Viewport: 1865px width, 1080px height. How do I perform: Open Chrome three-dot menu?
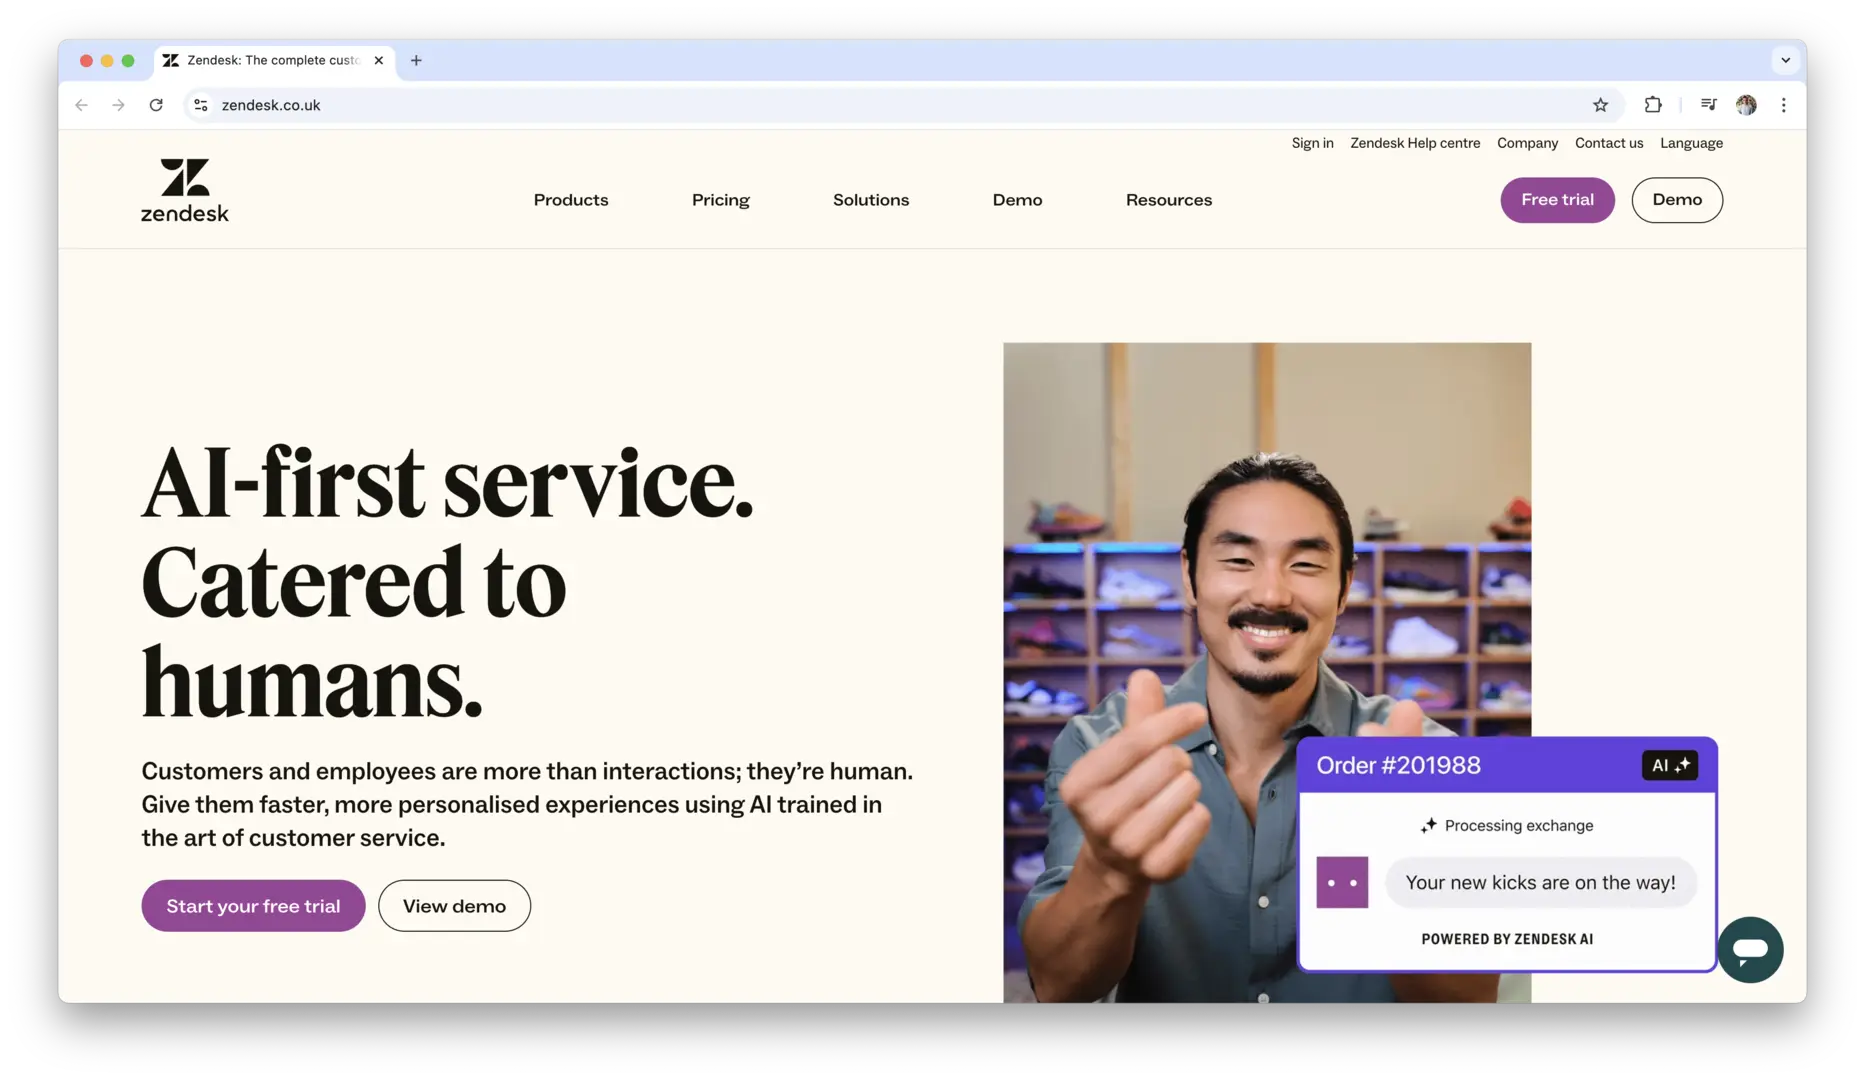click(1783, 105)
